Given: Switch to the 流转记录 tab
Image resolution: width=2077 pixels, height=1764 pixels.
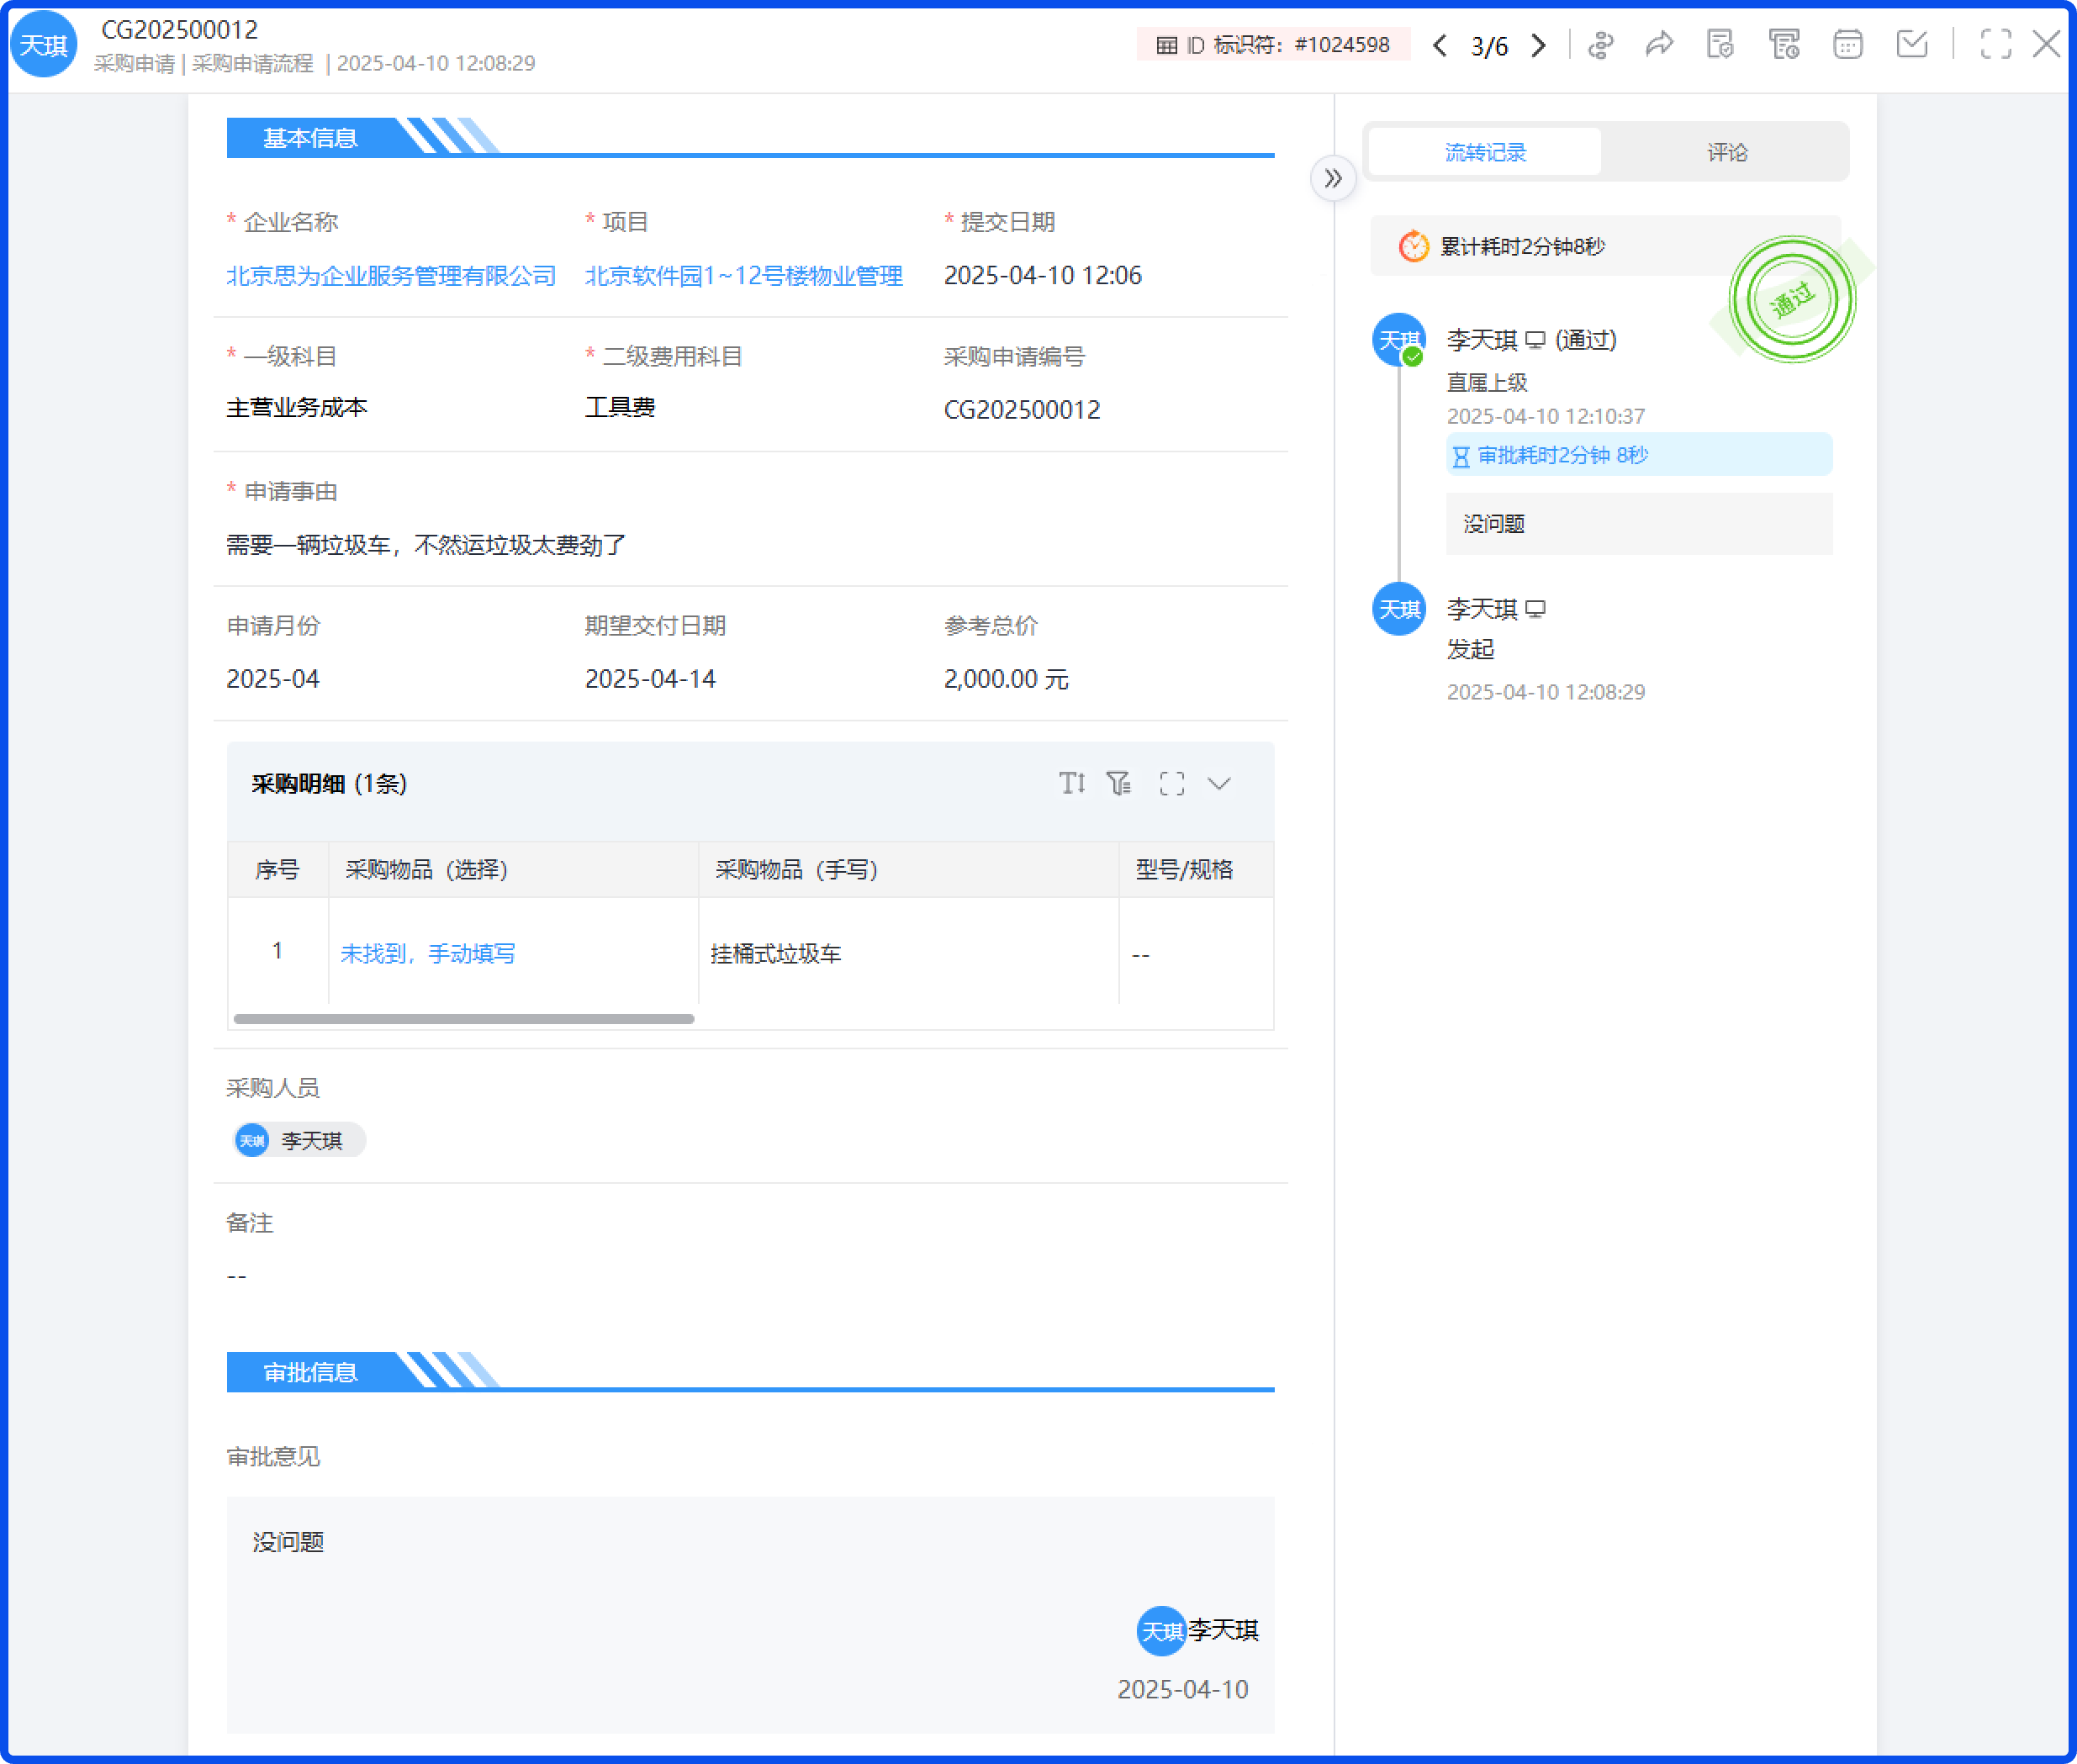Looking at the screenshot, I should pos(1484,152).
